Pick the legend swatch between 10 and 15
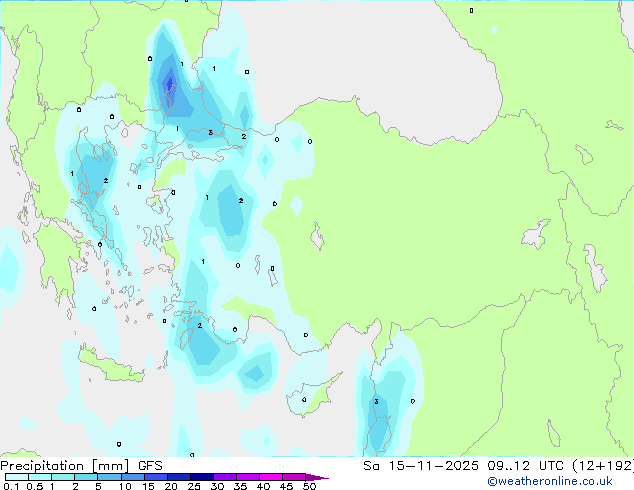The width and height of the screenshot is (634, 490). pyautogui.click(x=133, y=477)
